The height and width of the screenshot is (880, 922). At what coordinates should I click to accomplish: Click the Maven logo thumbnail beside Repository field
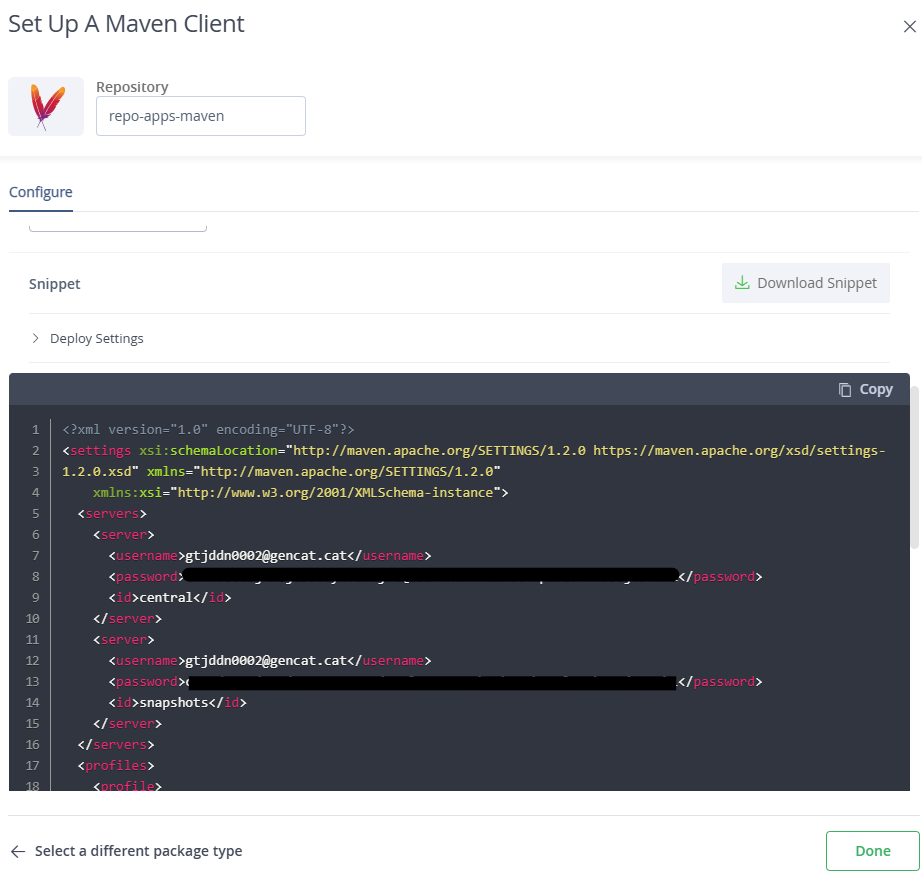click(x=45, y=105)
